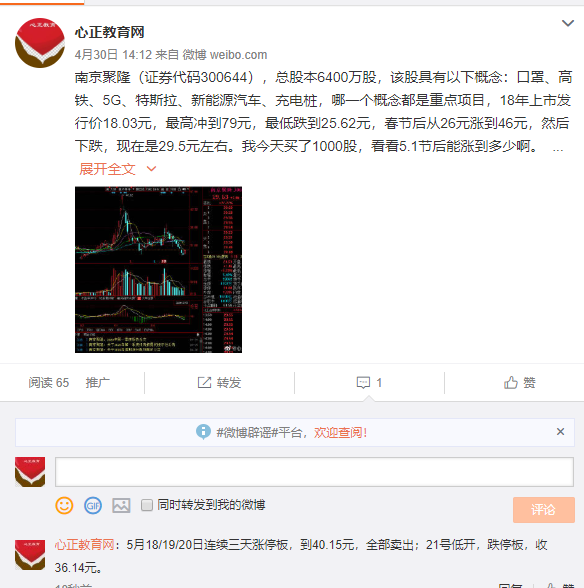Open the post options chevron menu
Viewport: 584px width, 588px height.
(567, 23)
